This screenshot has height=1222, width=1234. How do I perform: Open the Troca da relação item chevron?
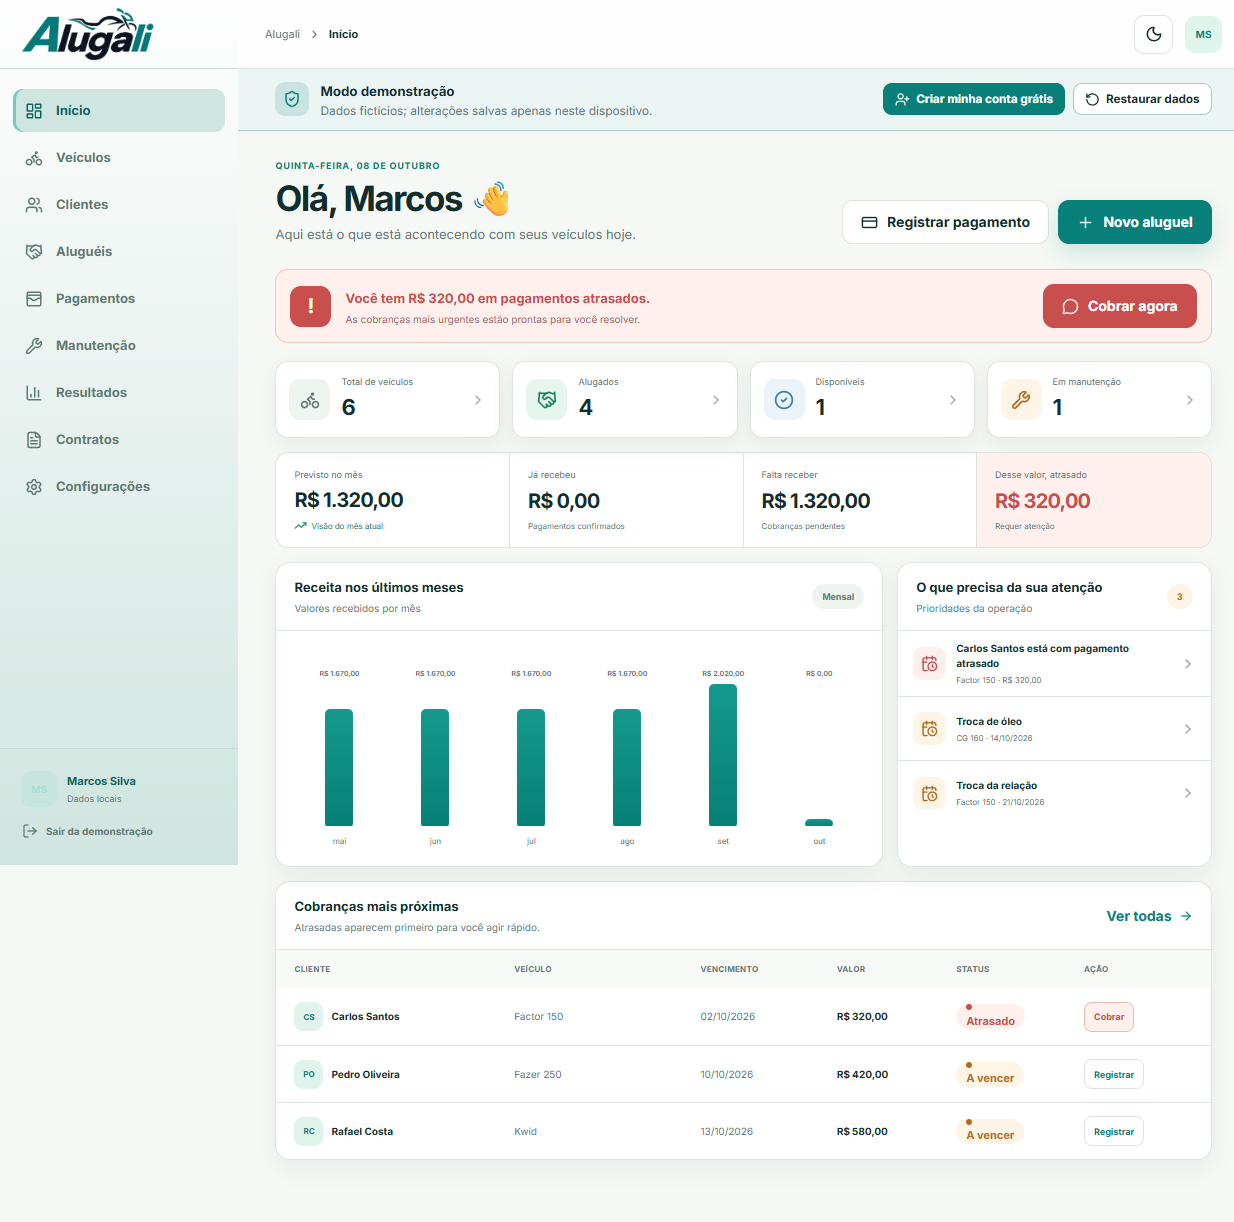[1188, 793]
